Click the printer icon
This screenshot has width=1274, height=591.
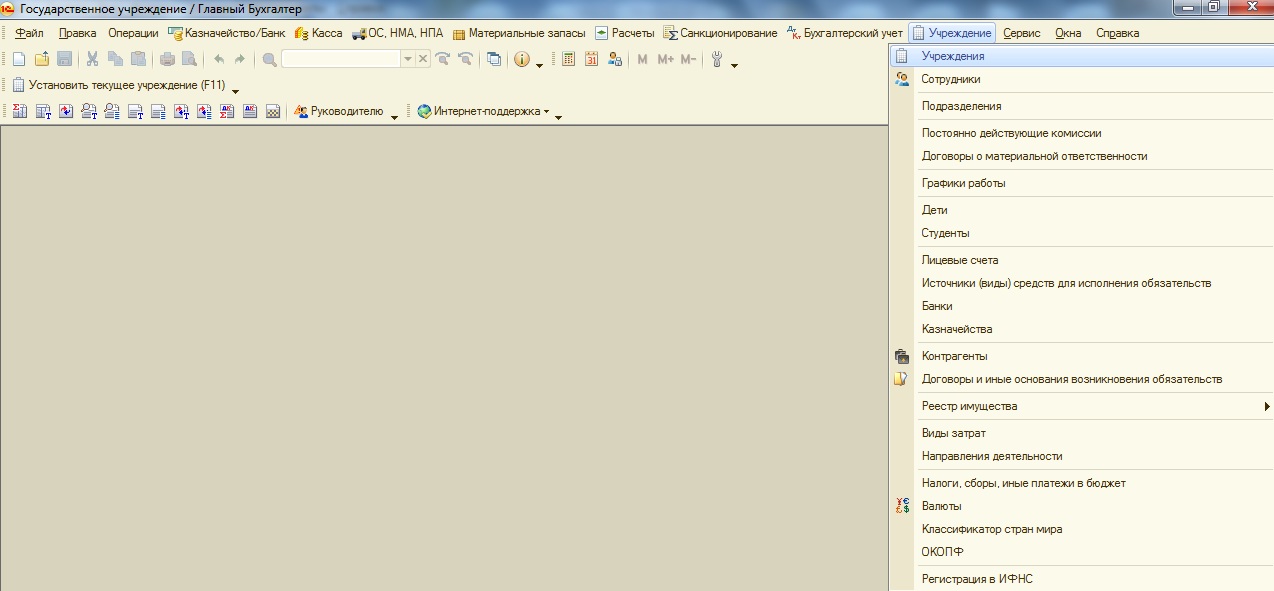point(167,59)
